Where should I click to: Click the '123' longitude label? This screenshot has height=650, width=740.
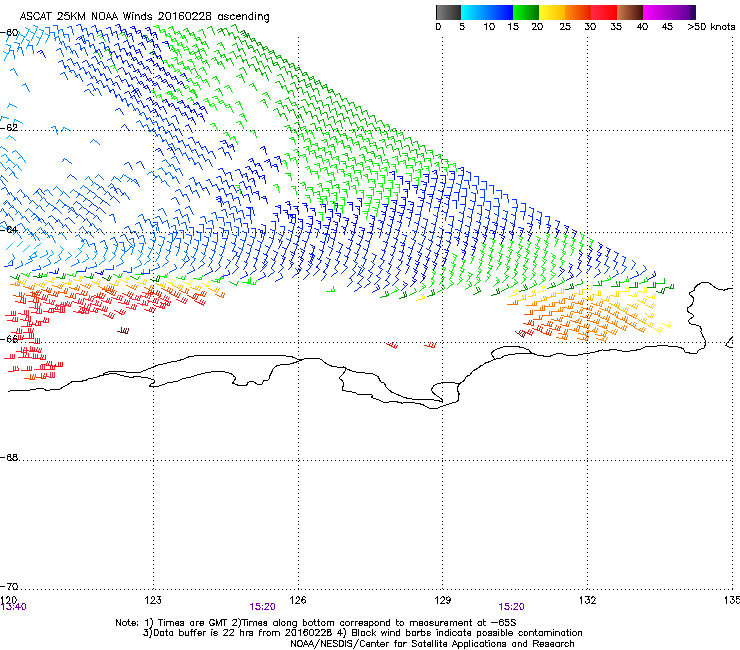pos(153,600)
